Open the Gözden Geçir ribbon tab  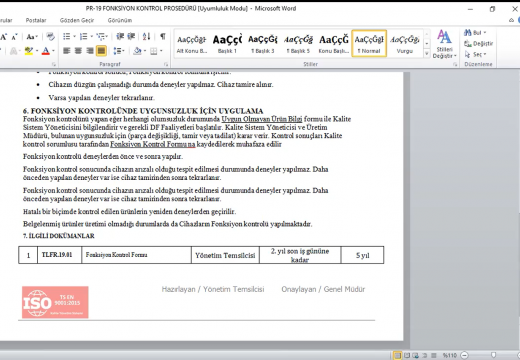click(77, 20)
